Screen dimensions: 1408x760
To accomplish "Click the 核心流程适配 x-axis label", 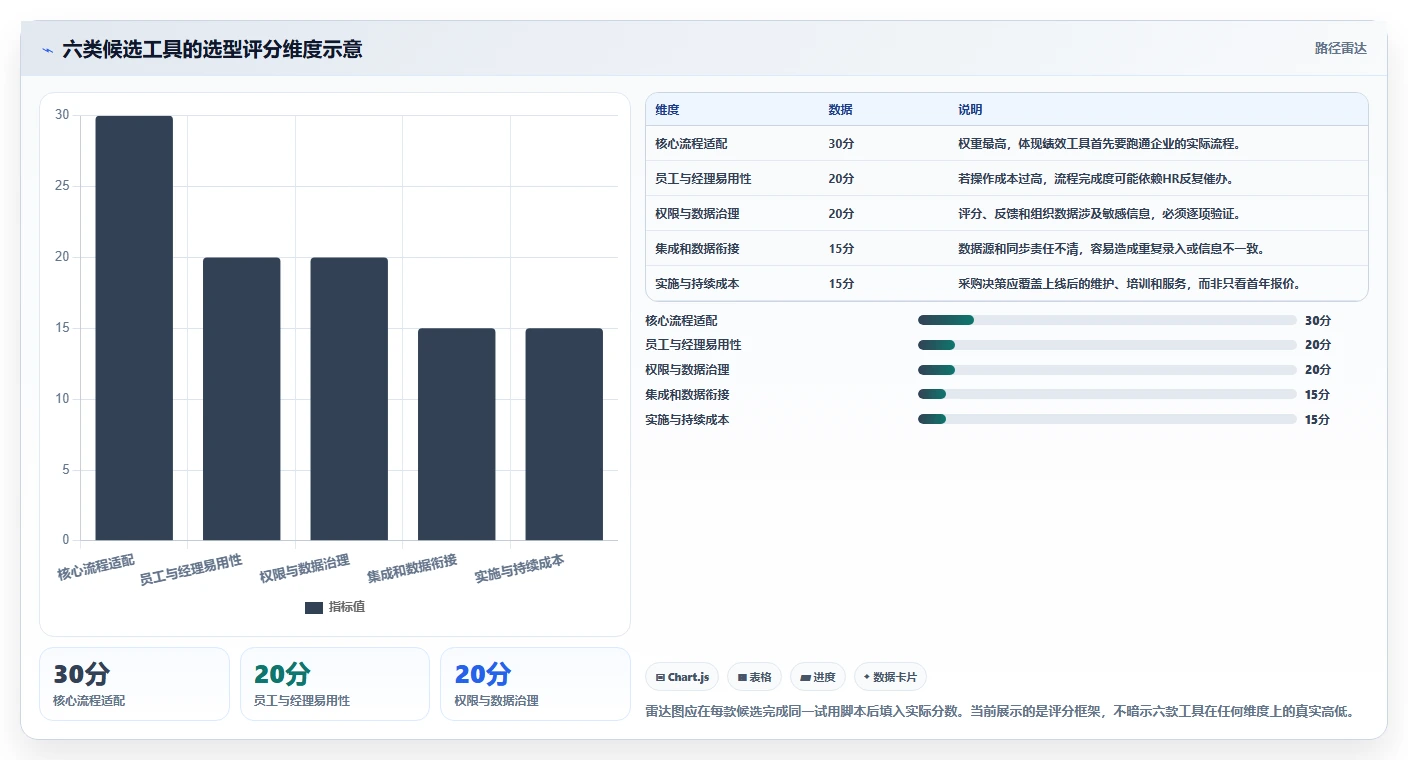I will point(96,567).
